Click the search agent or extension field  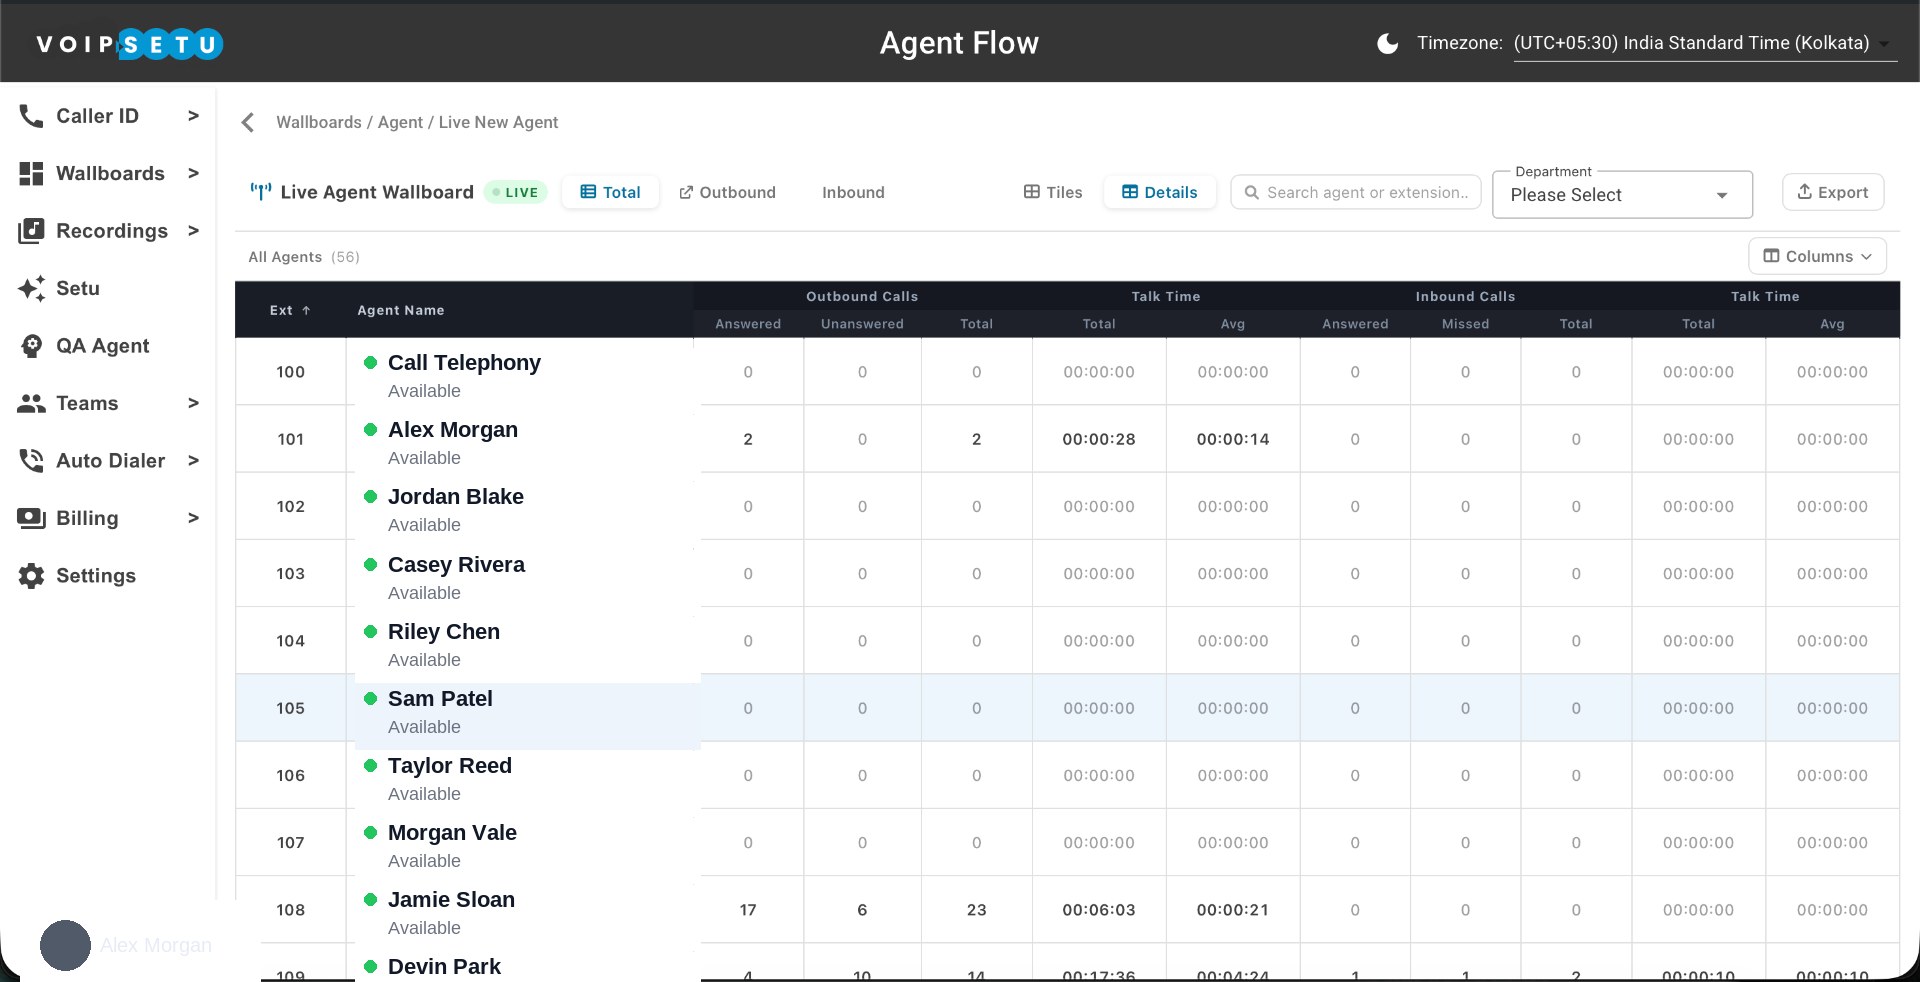(1355, 192)
